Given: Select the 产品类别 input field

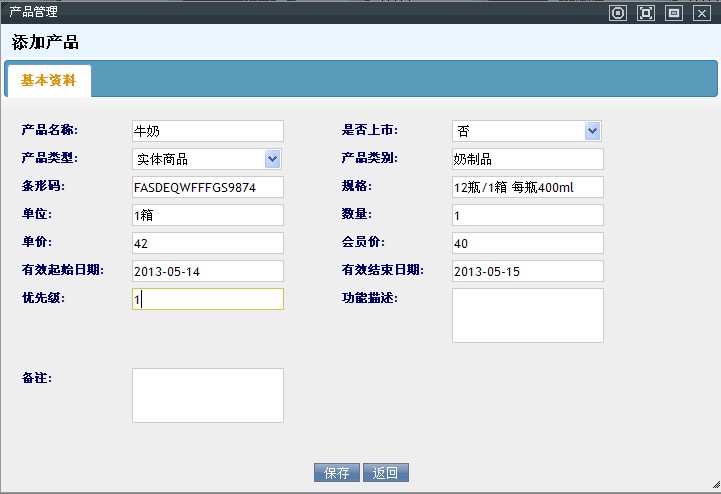Looking at the screenshot, I should tap(527, 159).
